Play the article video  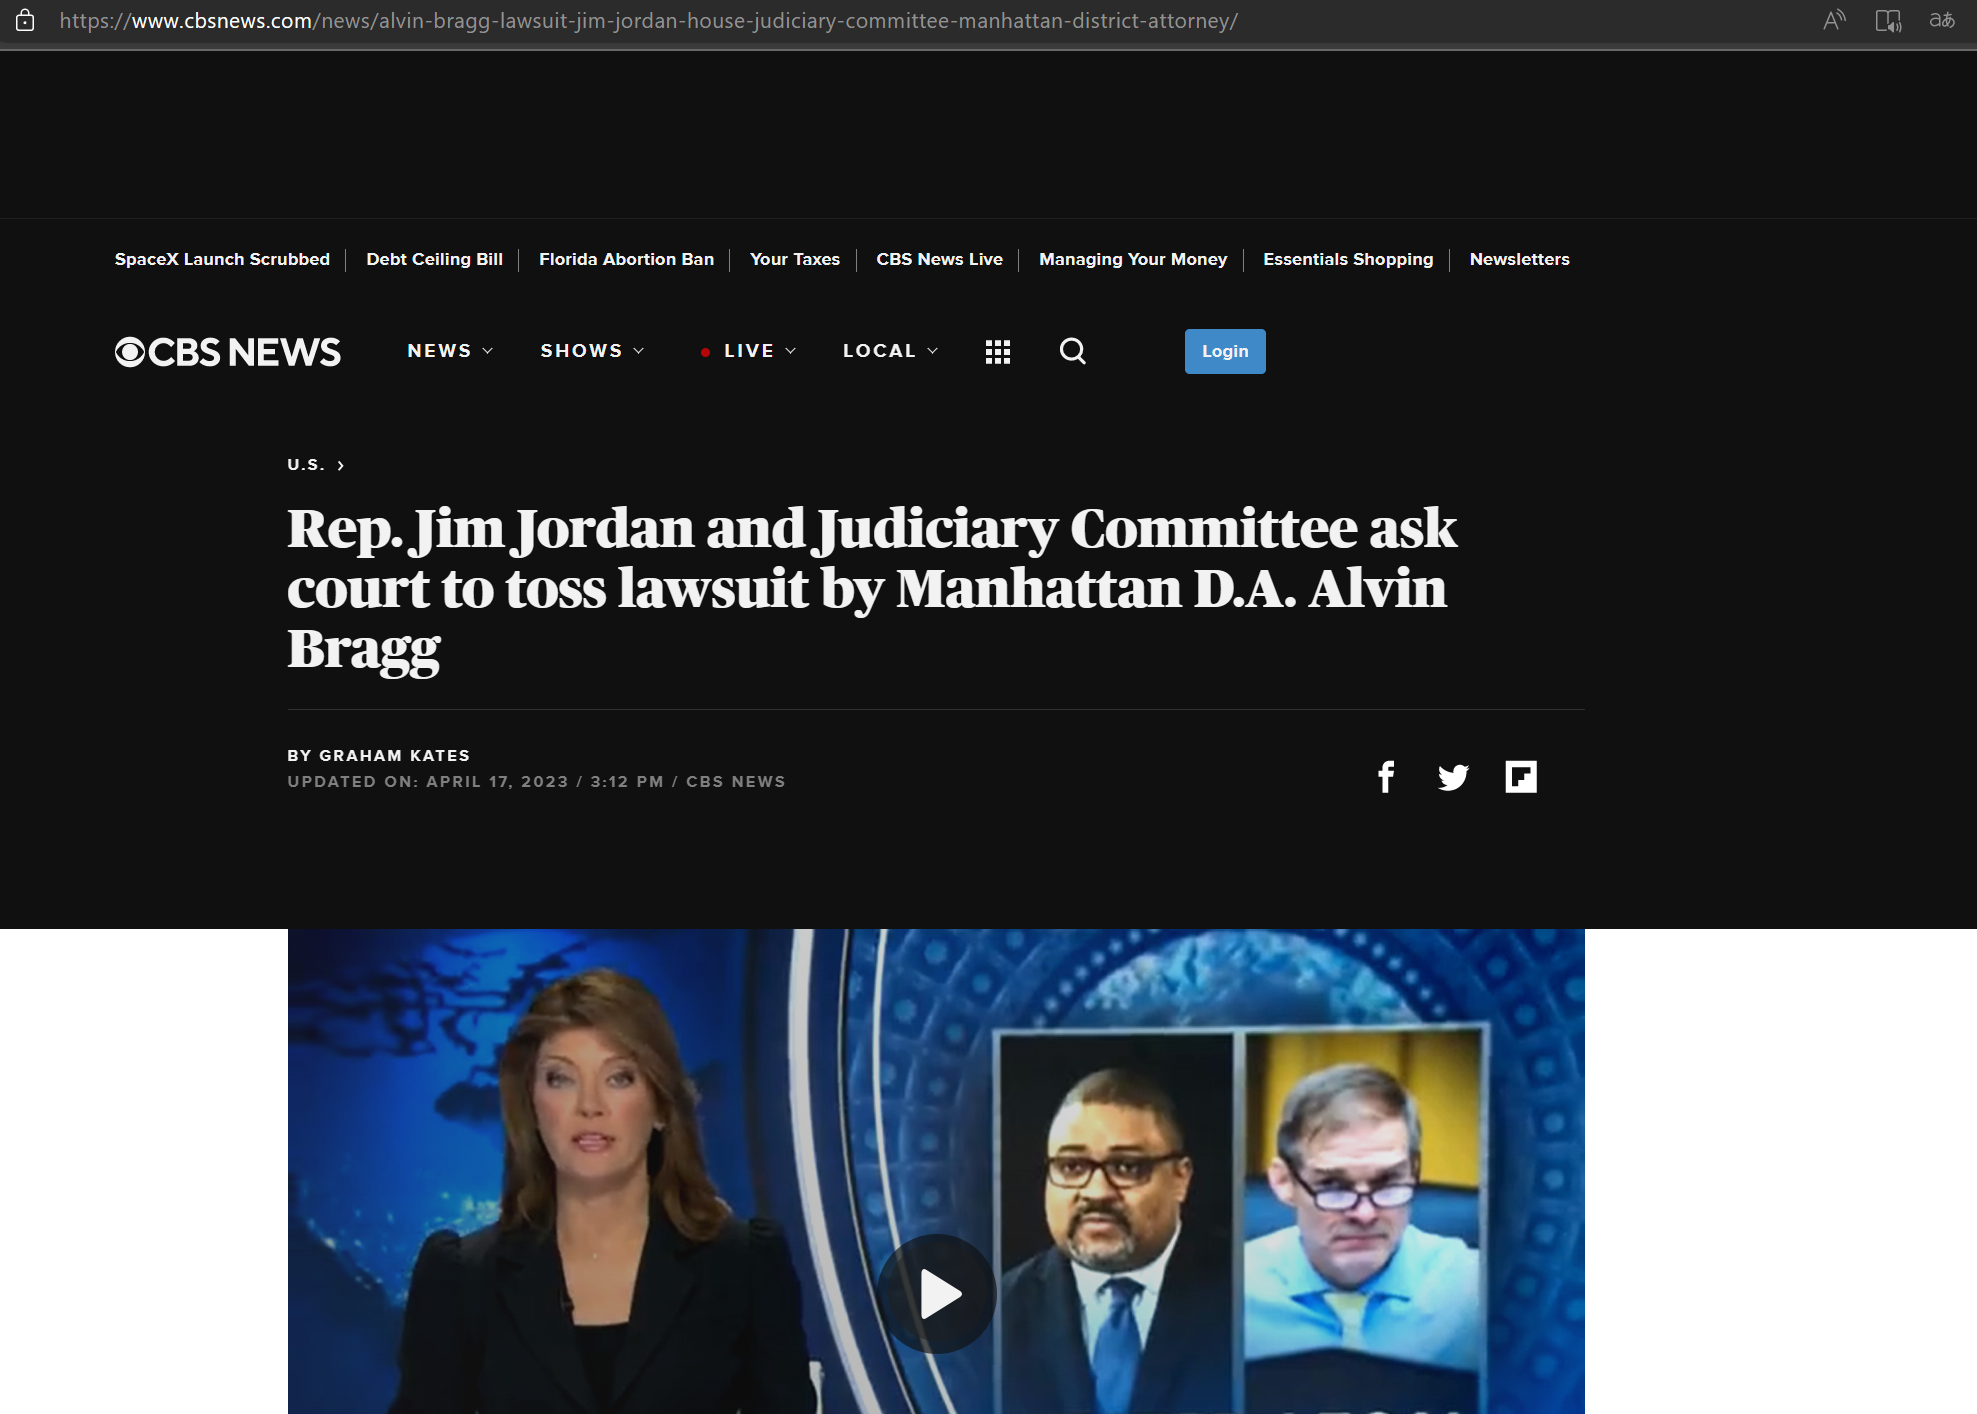[937, 1294]
